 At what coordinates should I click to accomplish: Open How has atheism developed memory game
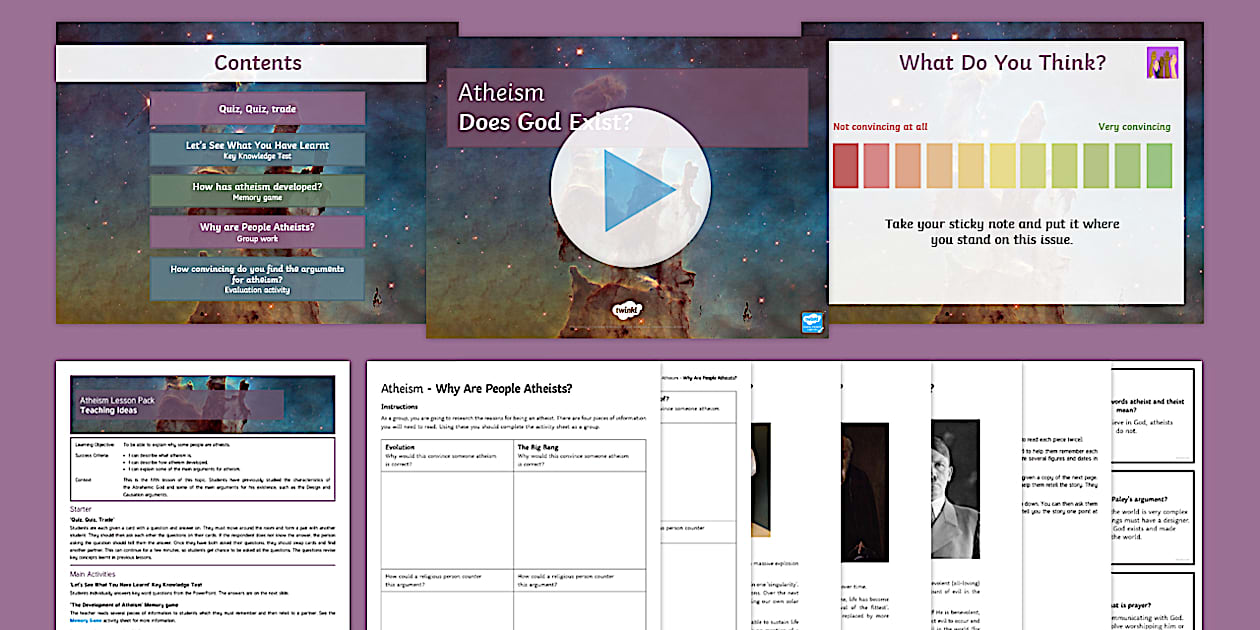(257, 188)
